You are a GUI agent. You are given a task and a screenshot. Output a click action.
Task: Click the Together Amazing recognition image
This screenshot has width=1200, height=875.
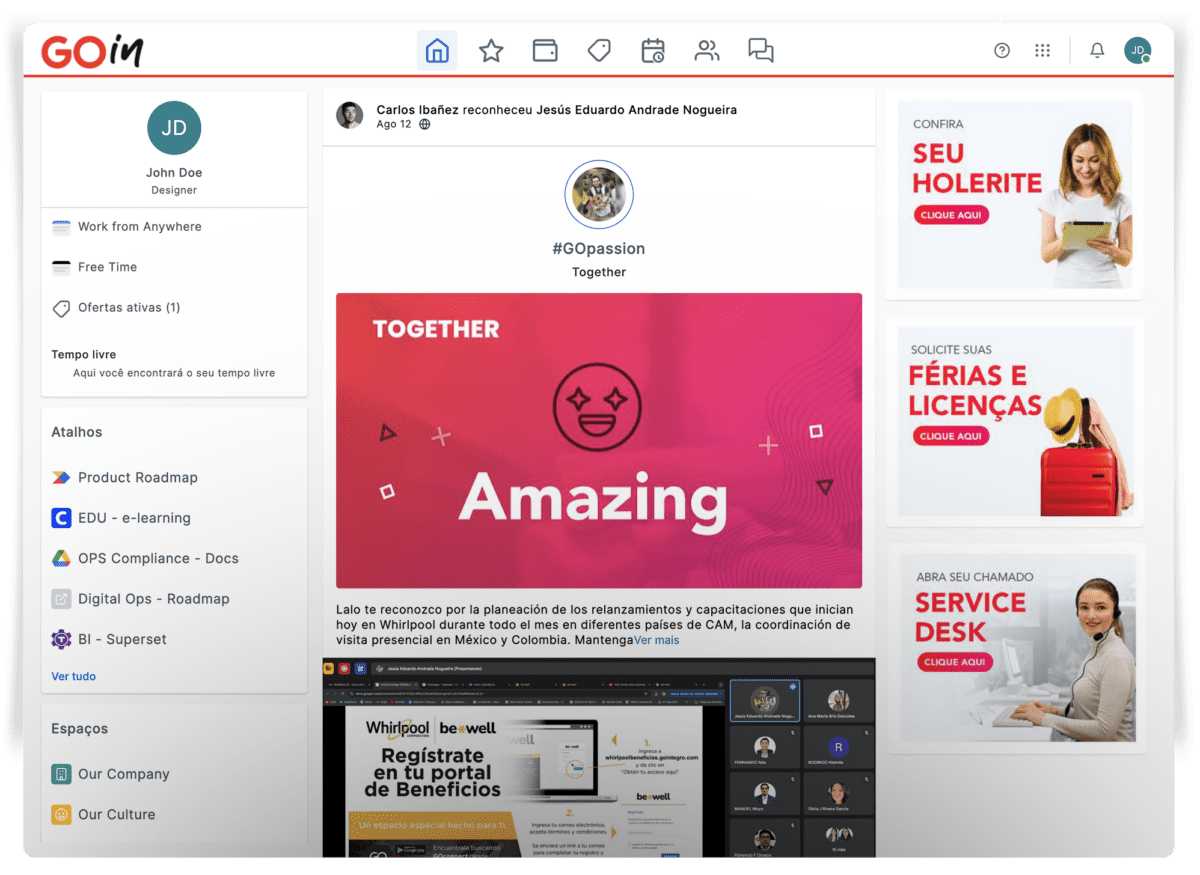coord(598,440)
